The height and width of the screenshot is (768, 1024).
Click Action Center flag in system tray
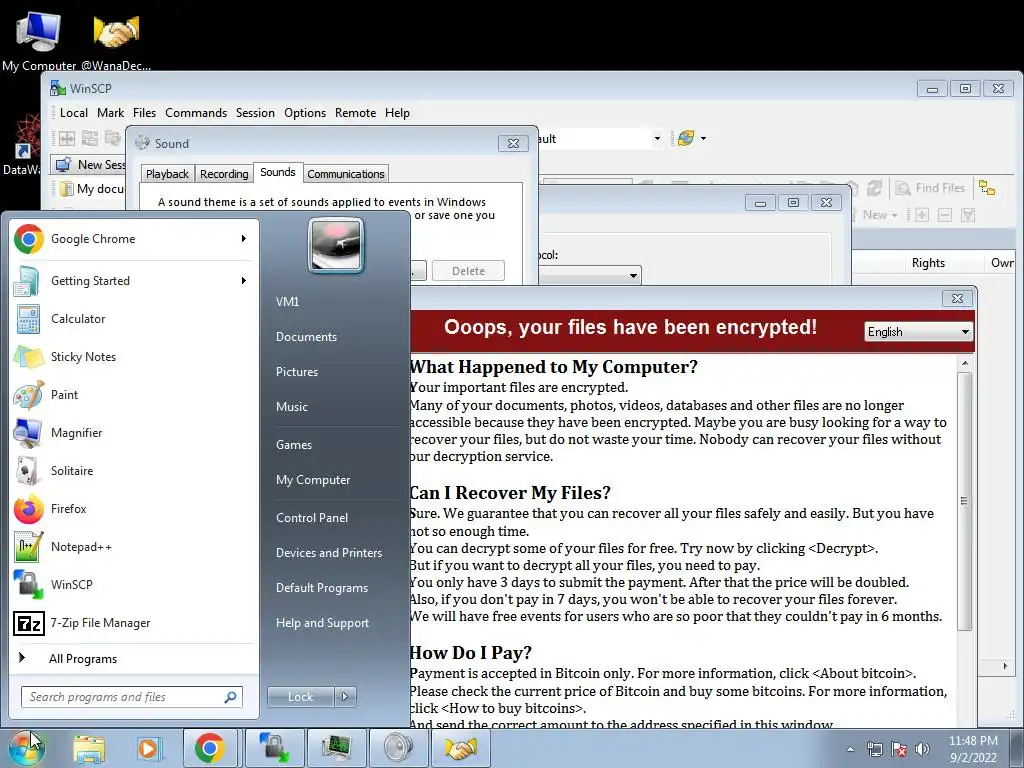point(899,749)
